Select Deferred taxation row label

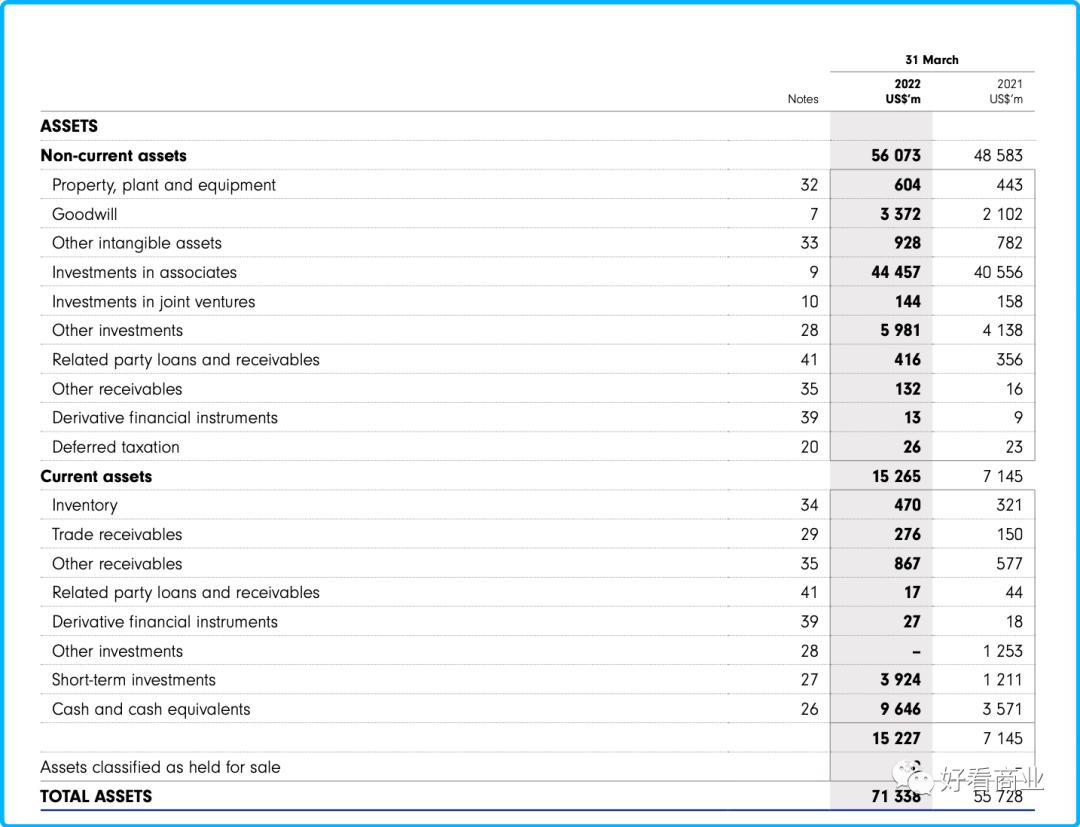(x=116, y=448)
